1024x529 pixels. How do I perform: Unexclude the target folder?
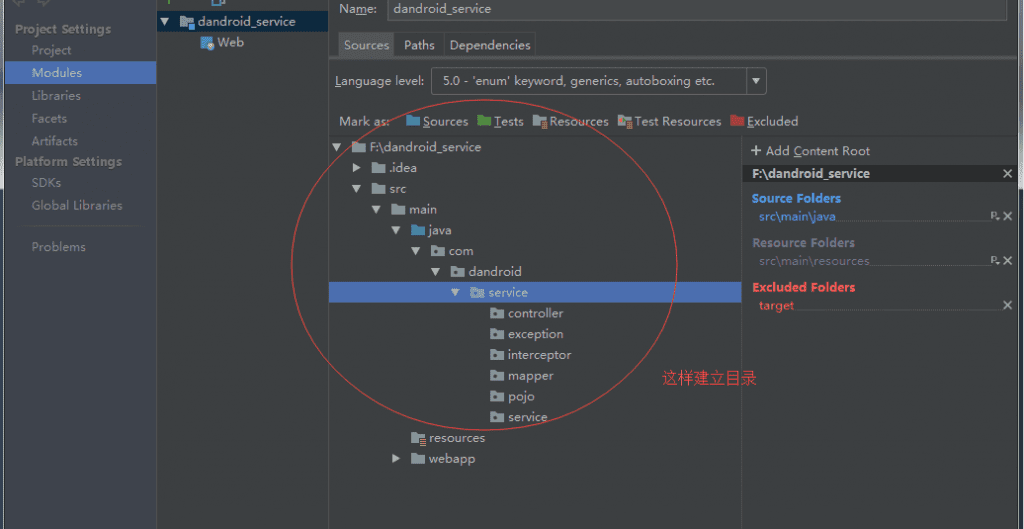(x=1007, y=305)
